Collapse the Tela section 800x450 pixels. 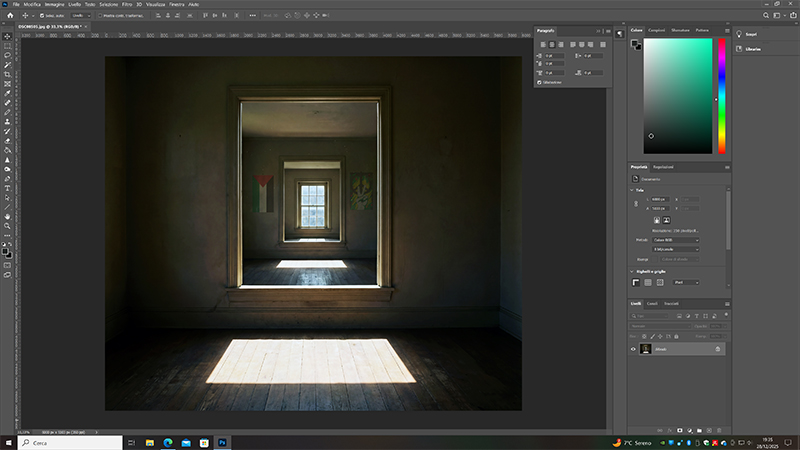click(x=632, y=190)
